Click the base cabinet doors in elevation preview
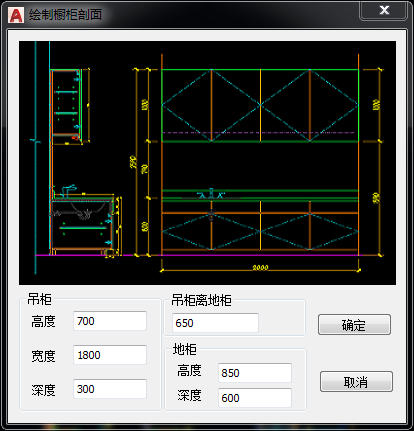Image resolution: width=414 pixels, height=431 pixels. point(260,231)
